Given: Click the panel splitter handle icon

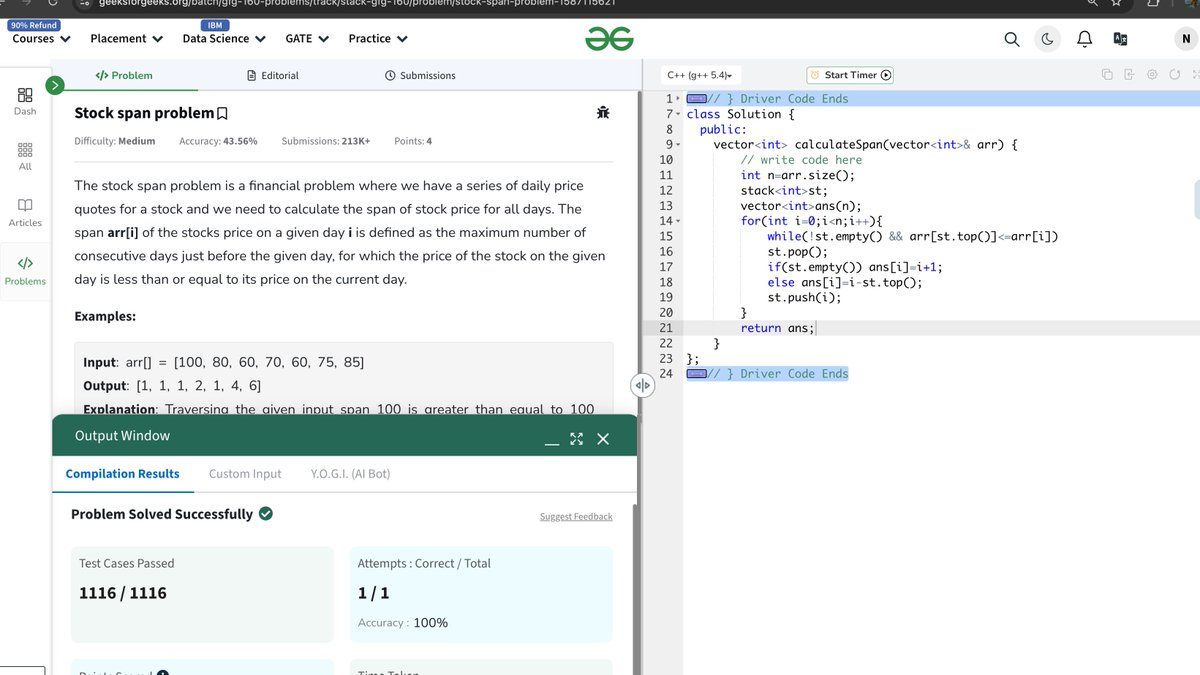Looking at the screenshot, I should (x=642, y=386).
